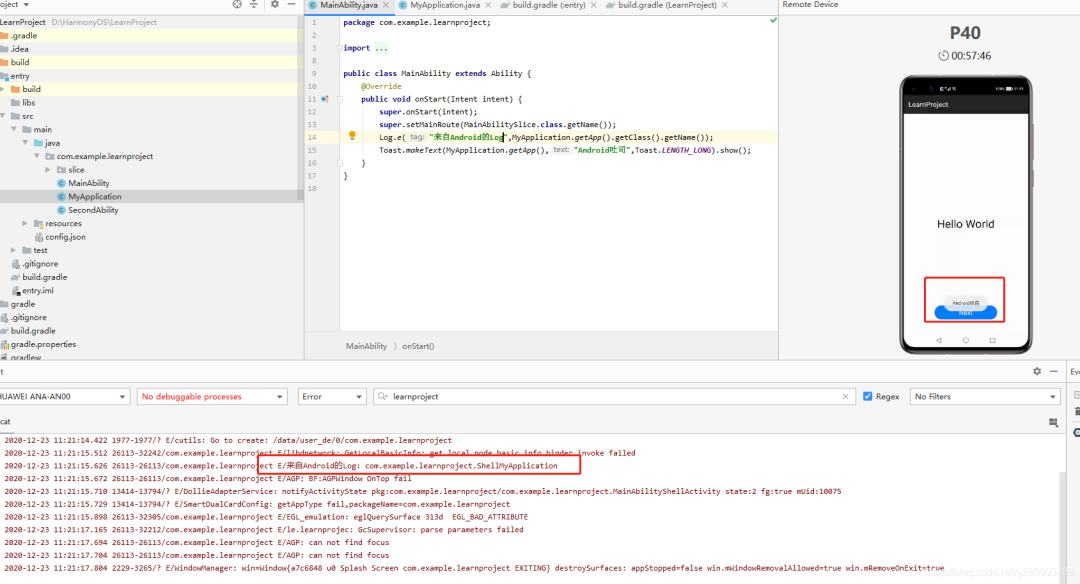The width and height of the screenshot is (1080, 584).
Task: Close the MyApplication.java tab
Action: coord(488,5)
